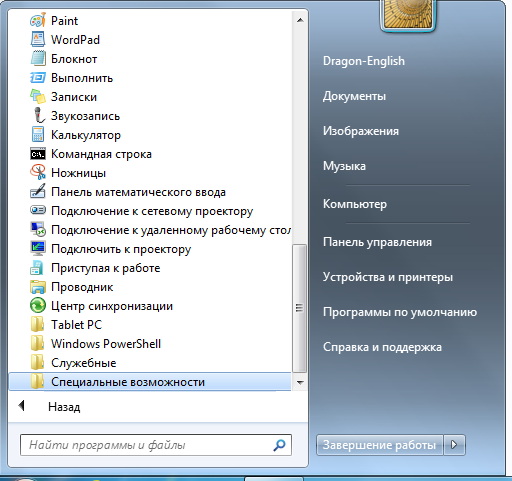Open Документы in the right pane

(x=354, y=96)
